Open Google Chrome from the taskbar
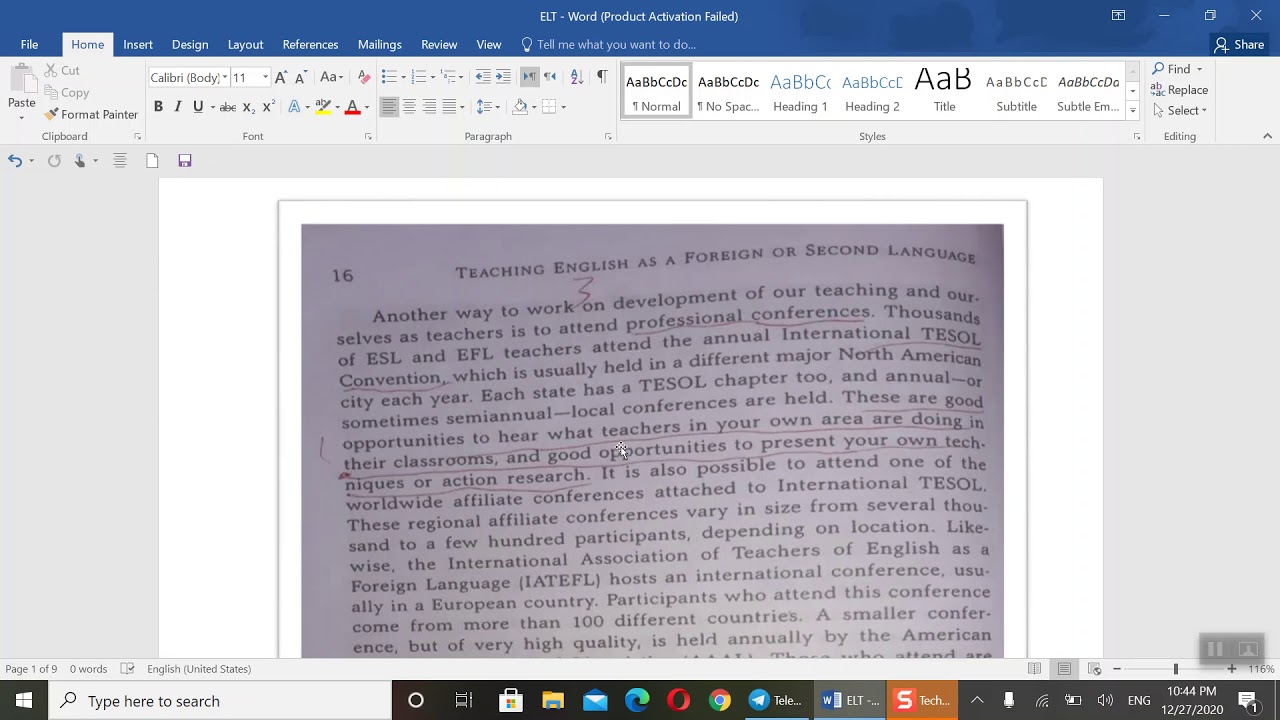The image size is (1280, 720). click(720, 701)
